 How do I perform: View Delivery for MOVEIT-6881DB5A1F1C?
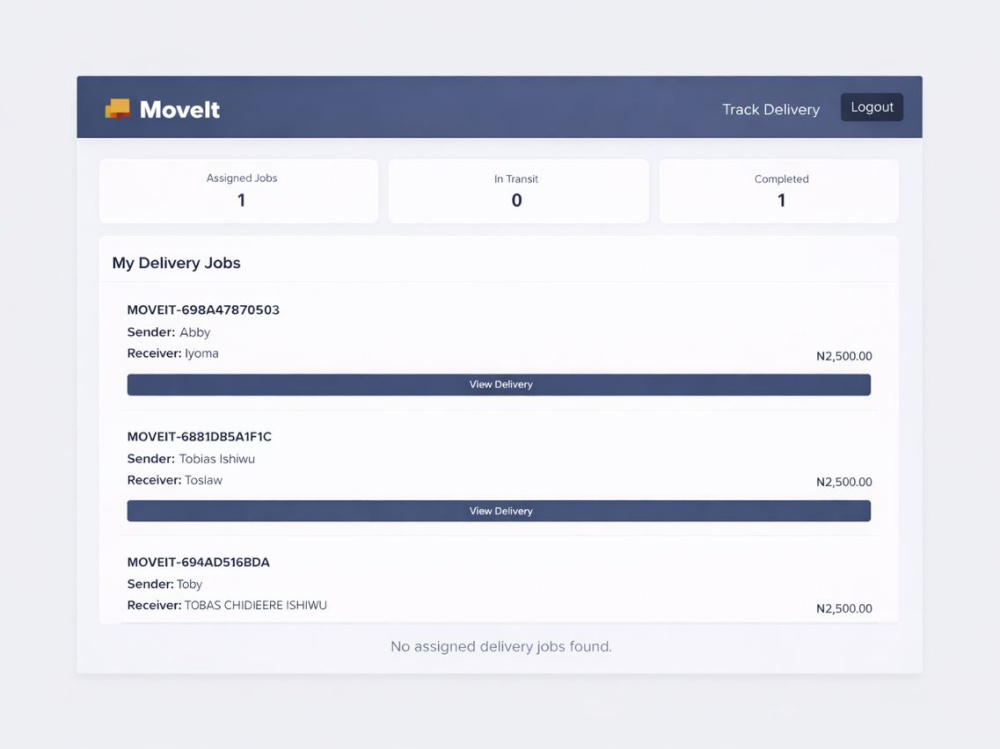[499, 511]
